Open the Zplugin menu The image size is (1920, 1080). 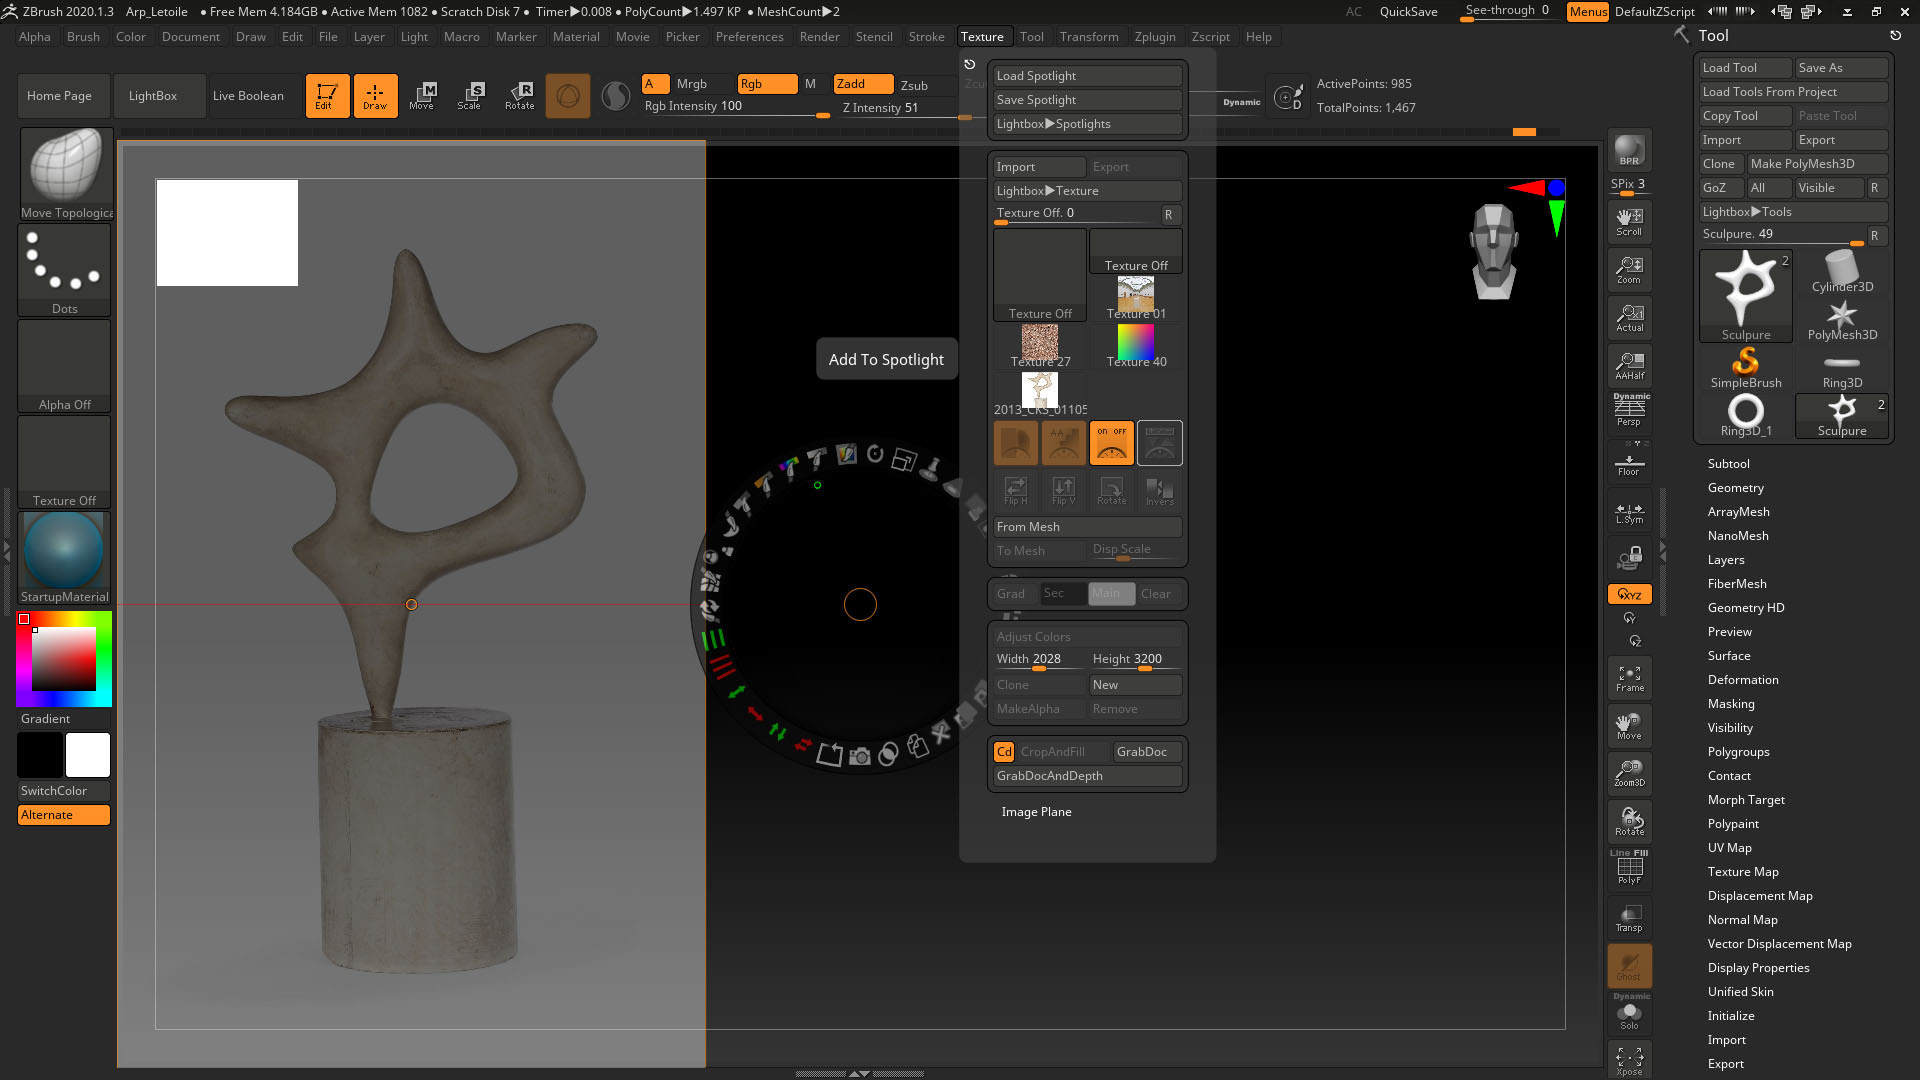click(x=1155, y=36)
